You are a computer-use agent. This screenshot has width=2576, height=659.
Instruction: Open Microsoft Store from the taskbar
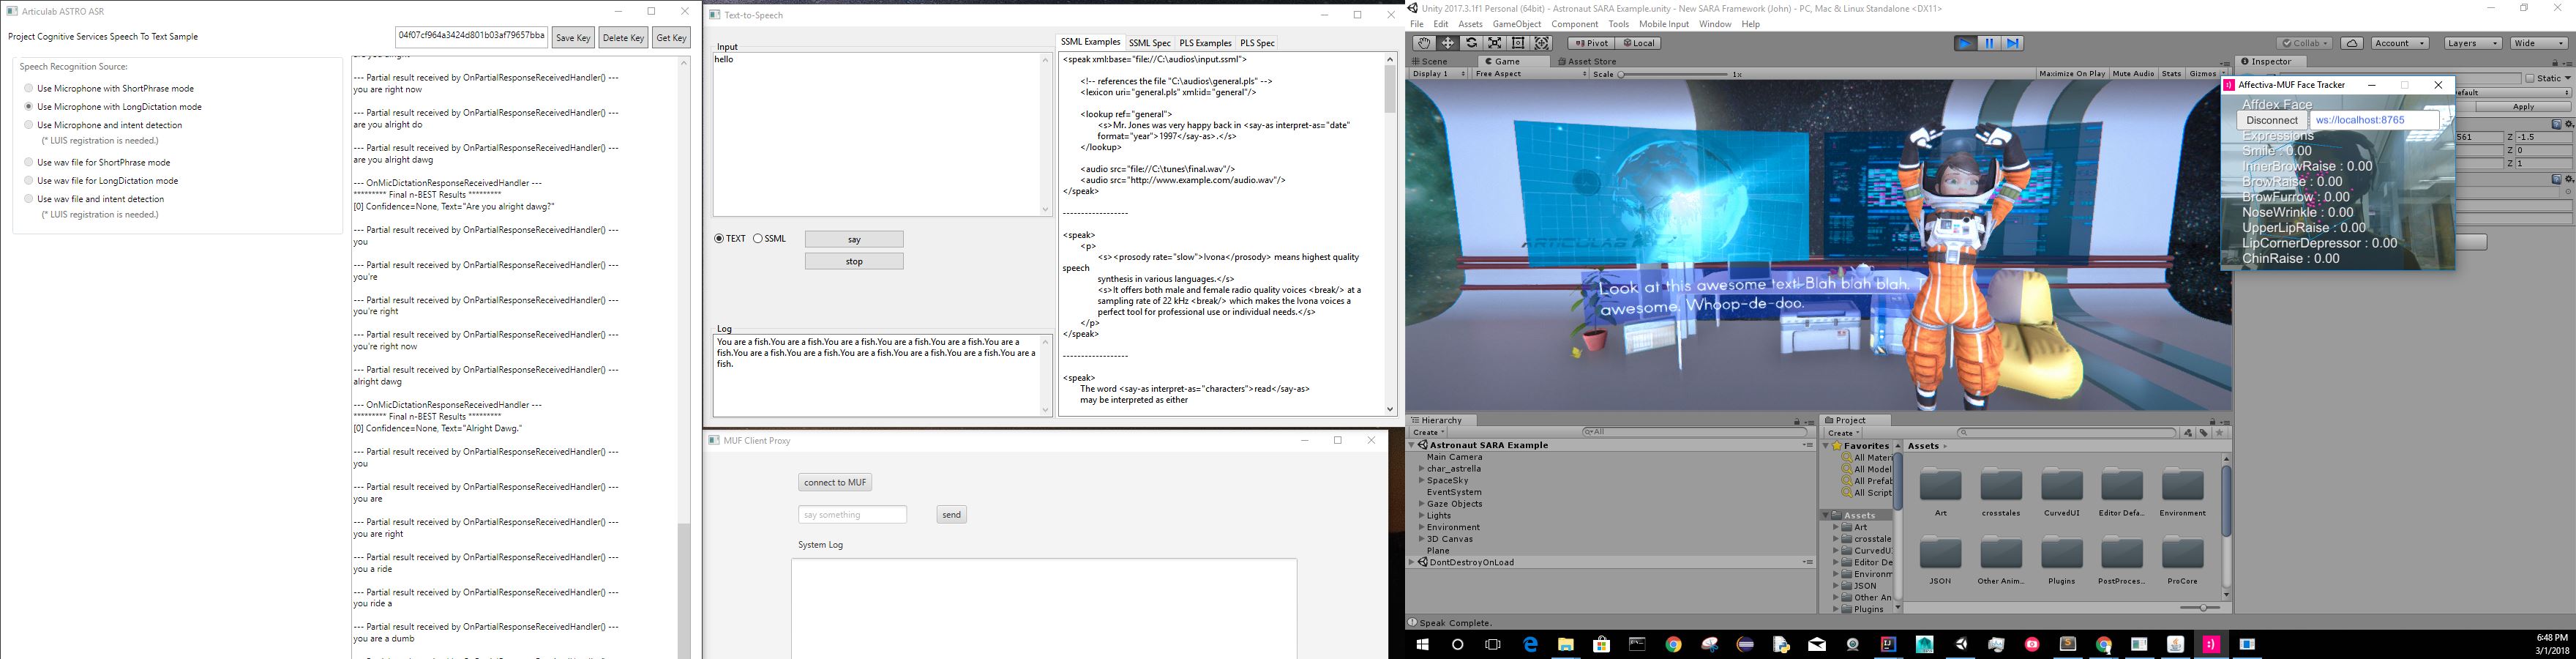1602,645
